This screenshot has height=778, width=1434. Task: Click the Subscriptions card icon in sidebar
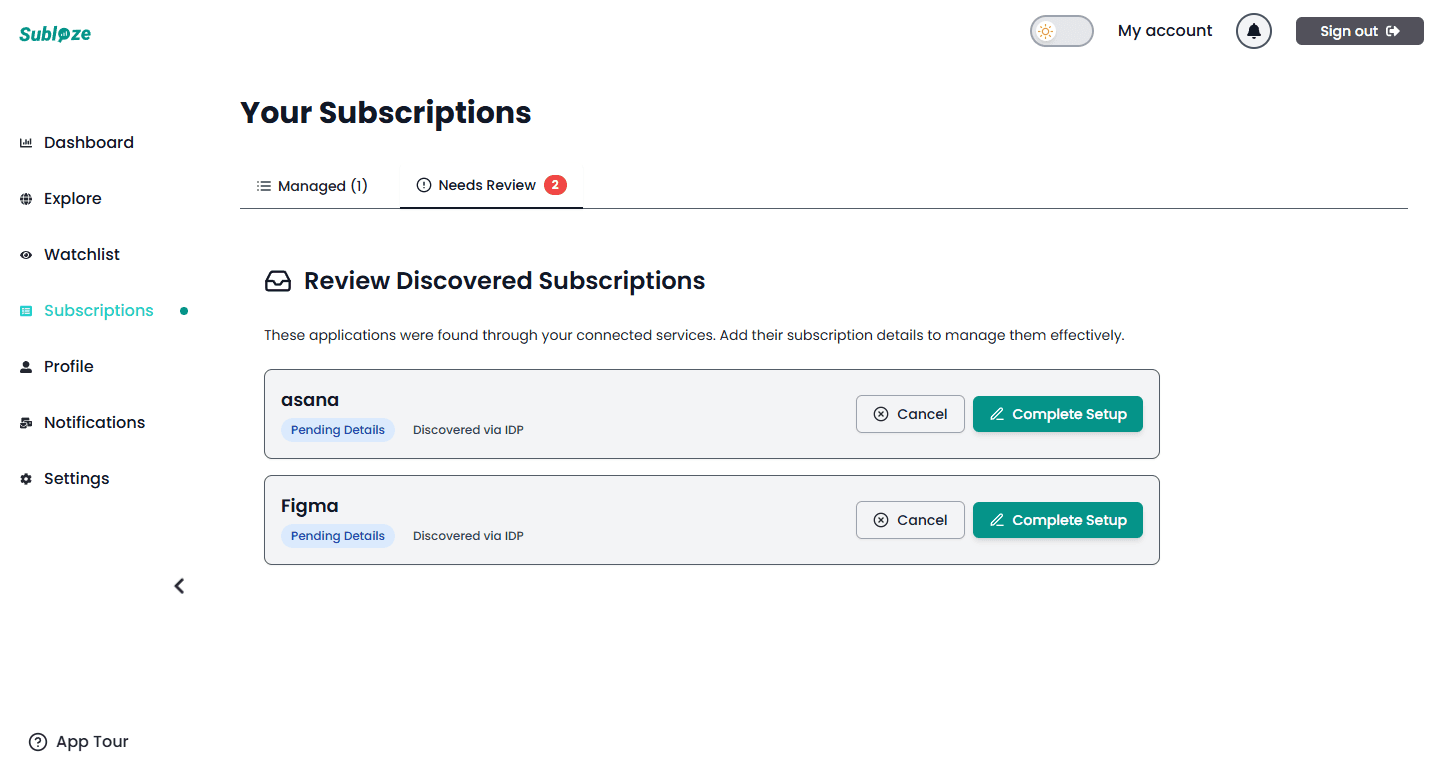click(x=25, y=310)
